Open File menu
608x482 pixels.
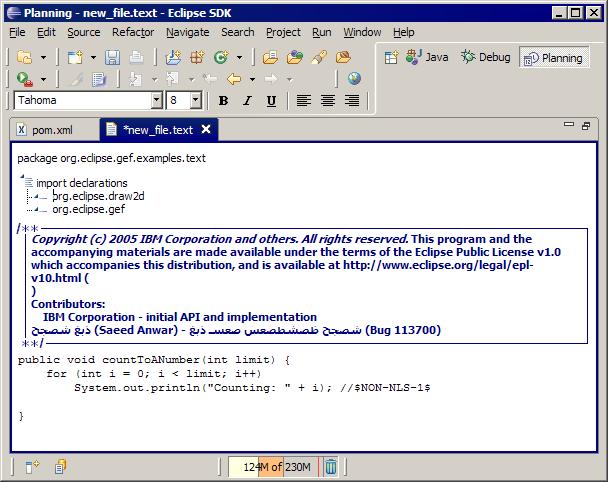[17, 32]
